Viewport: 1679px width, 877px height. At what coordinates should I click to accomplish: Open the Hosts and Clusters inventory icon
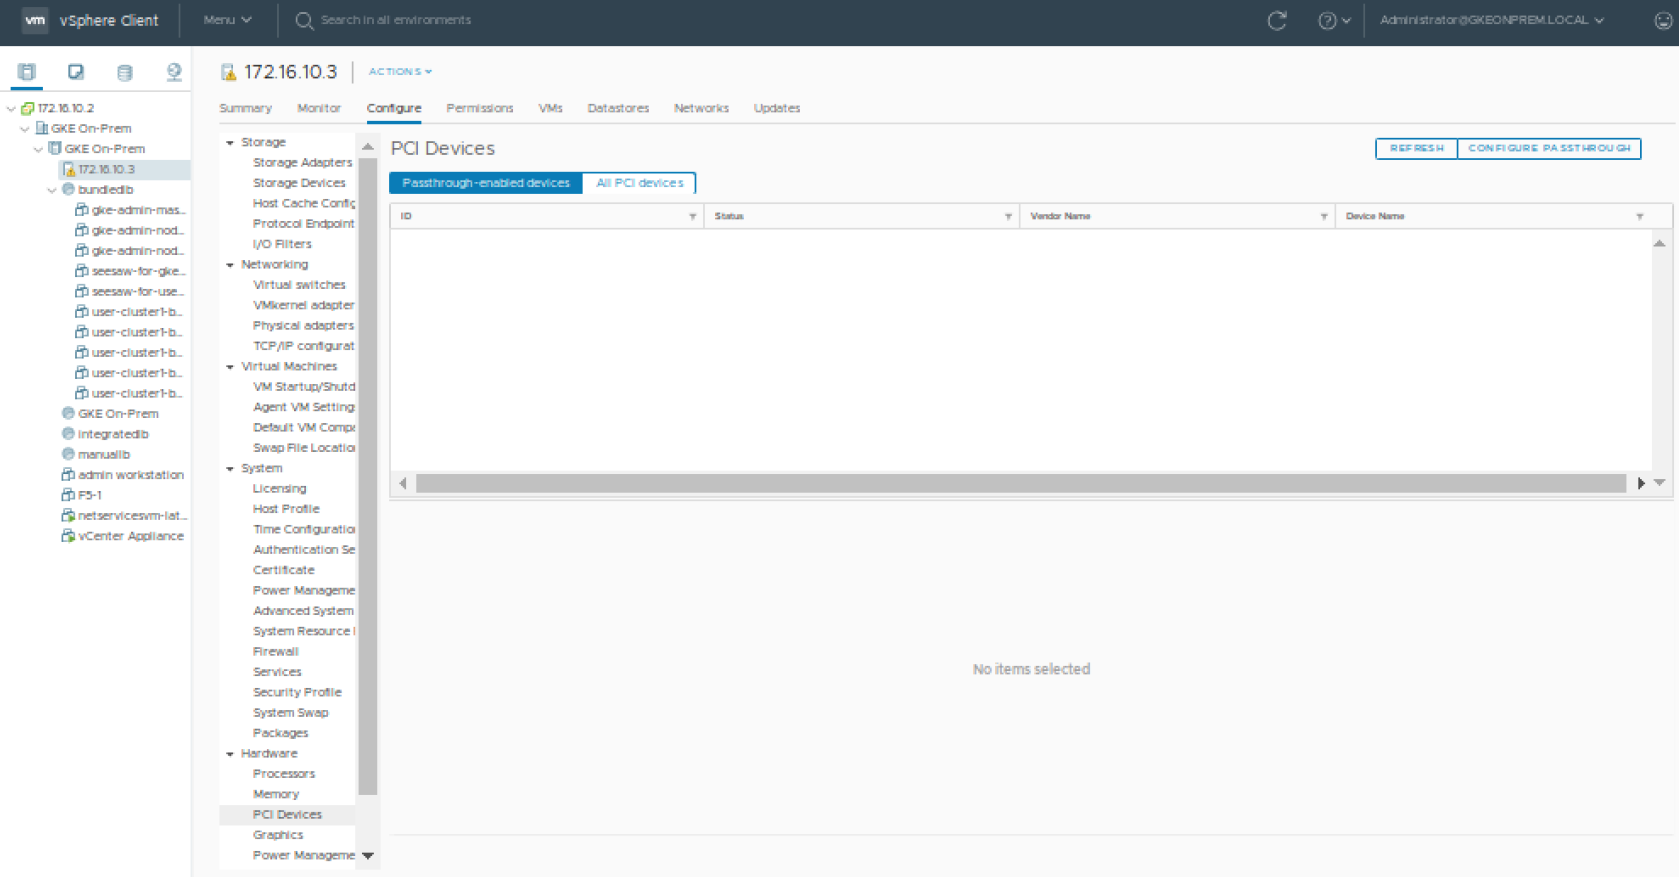pyautogui.click(x=27, y=72)
